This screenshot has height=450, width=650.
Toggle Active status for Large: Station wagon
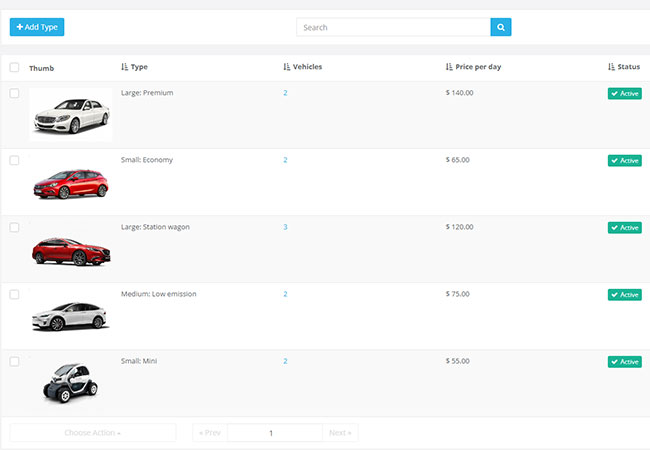coord(625,227)
